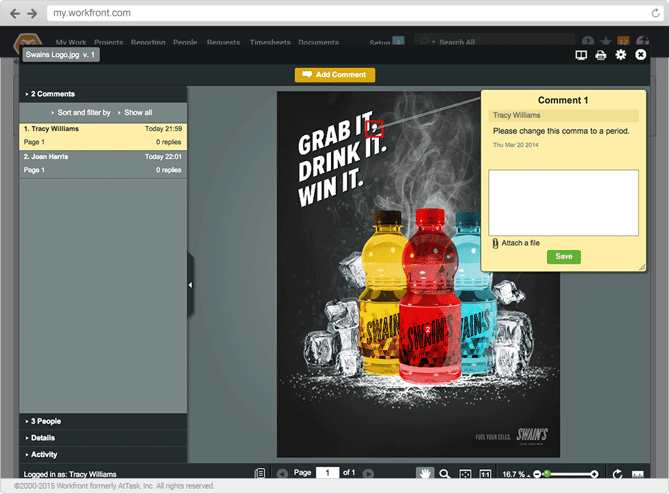This screenshot has width=669, height=494.
Task: Open proof settings gear
Action: 621,54
